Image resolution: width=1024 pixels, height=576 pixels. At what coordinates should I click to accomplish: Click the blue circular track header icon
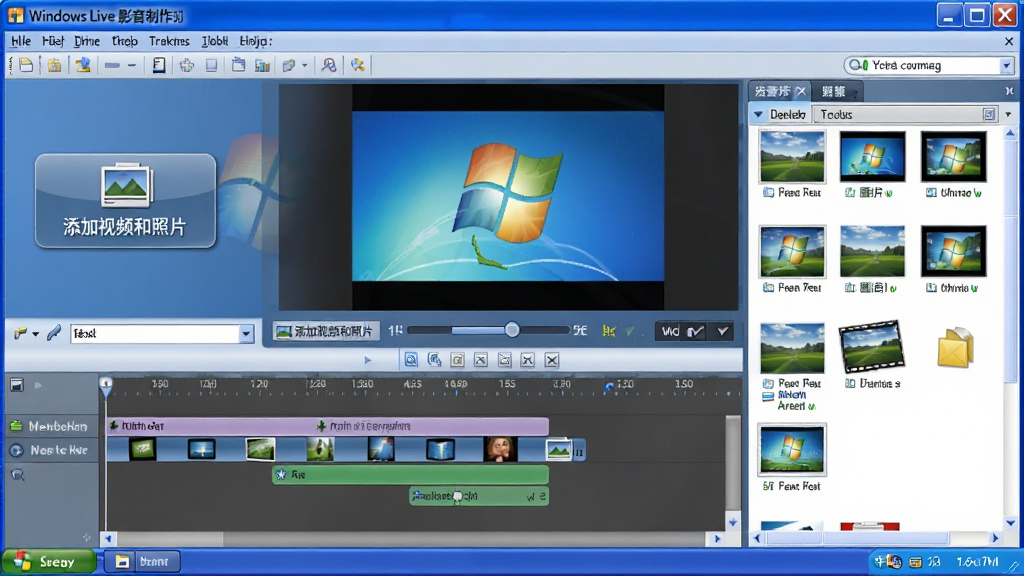click(16, 451)
